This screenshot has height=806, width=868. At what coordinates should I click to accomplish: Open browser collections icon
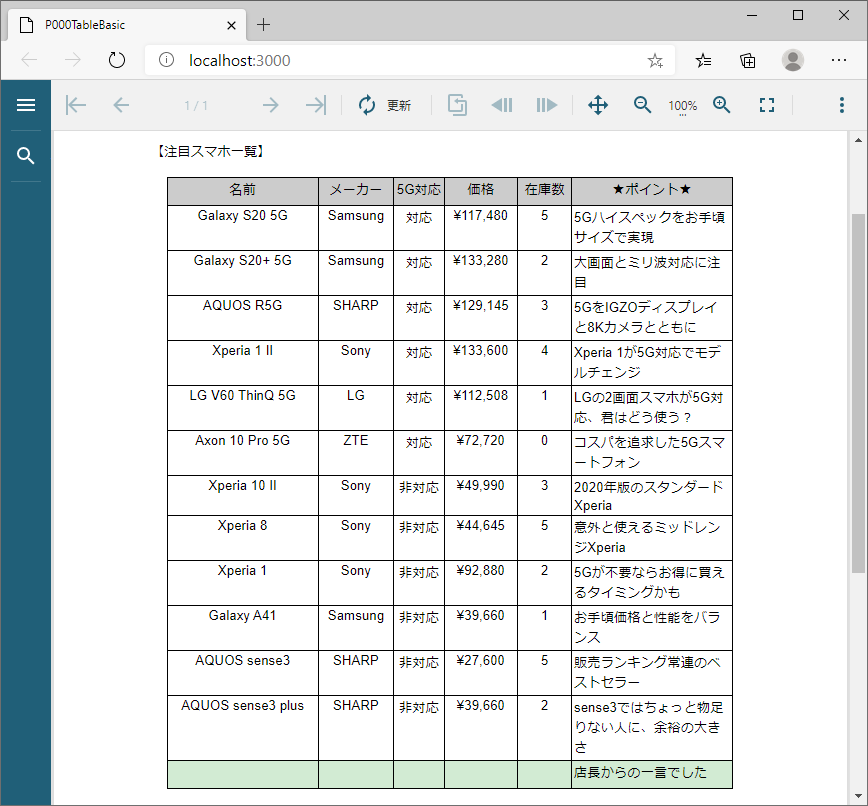748,60
